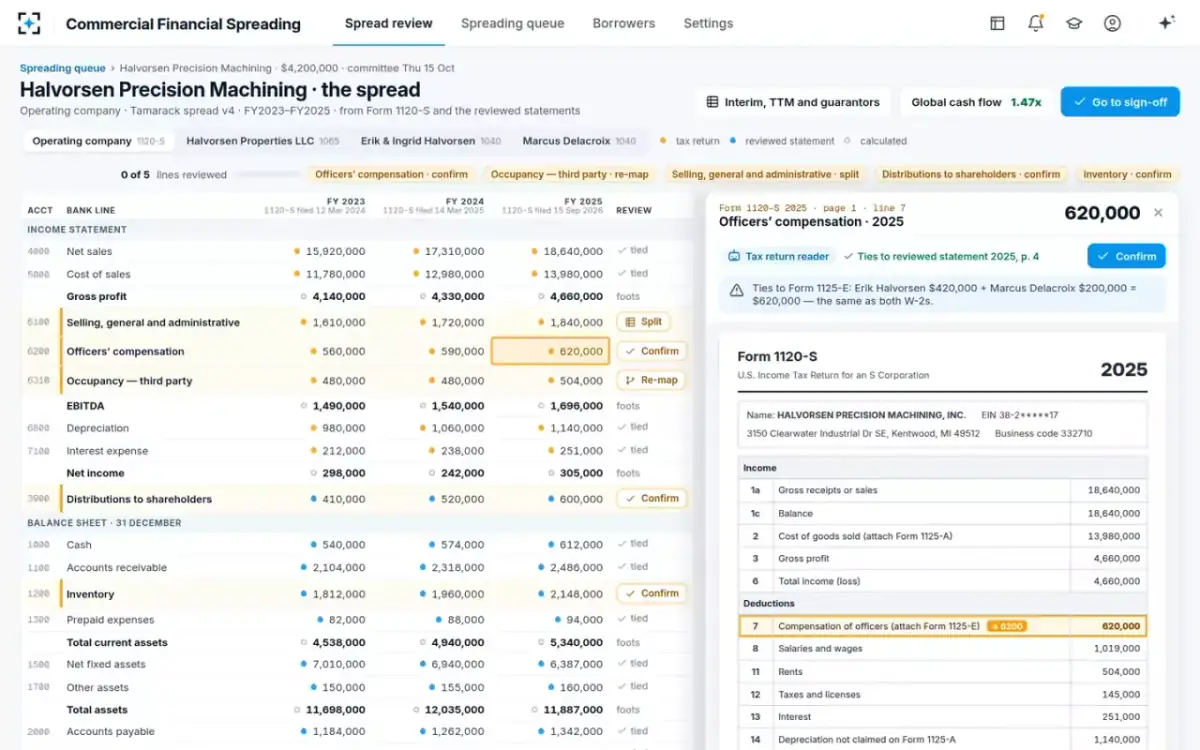Open the Borrowers tab
Screen dimensions: 1200x750
coord(624,23)
